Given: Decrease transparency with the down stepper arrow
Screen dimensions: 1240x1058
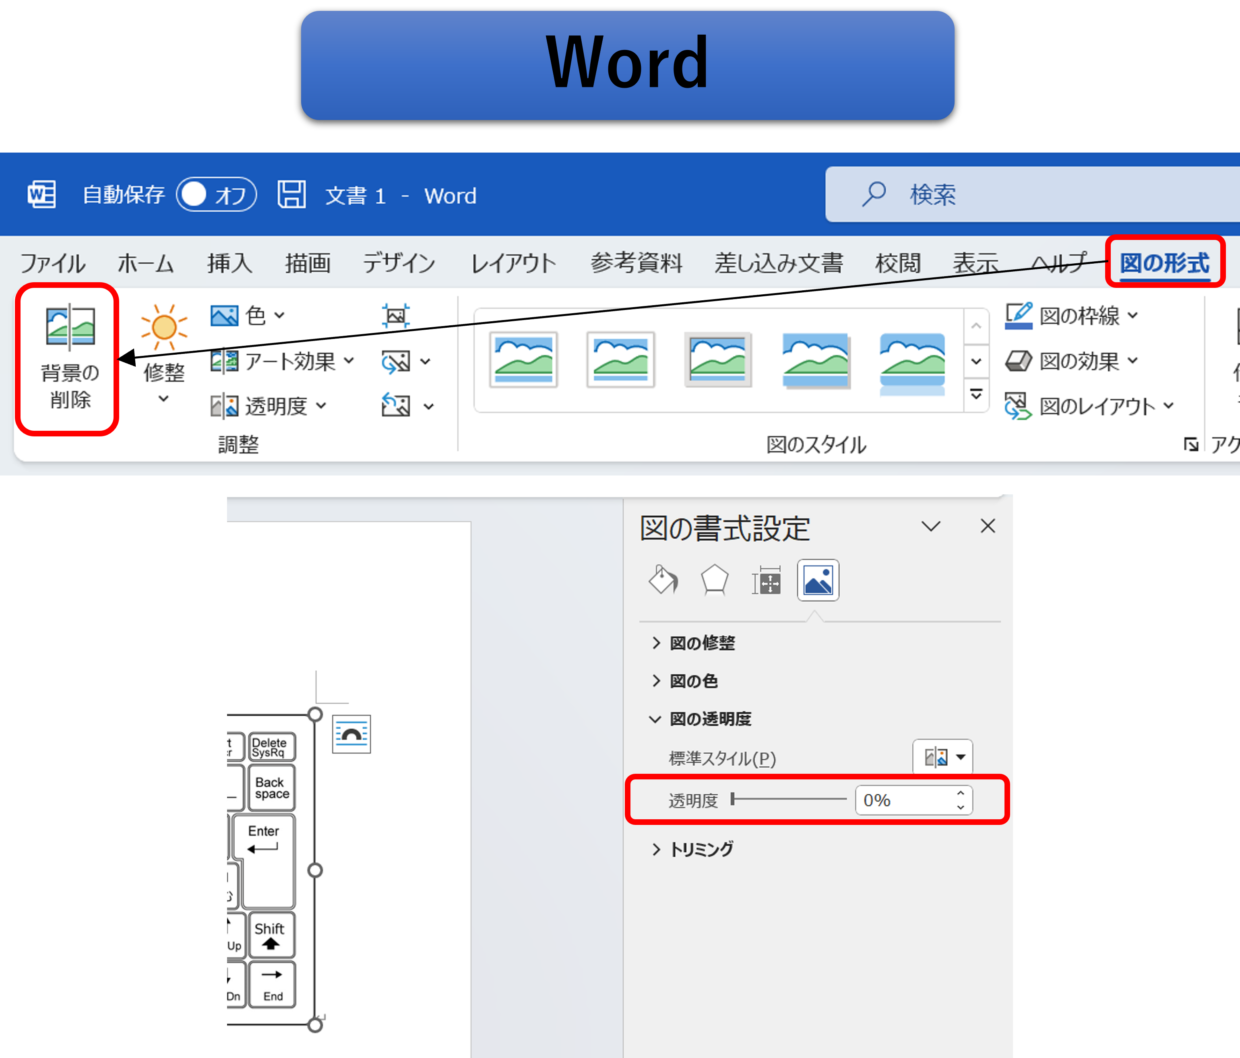Looking at the screenshot, I should click(961, 807).
